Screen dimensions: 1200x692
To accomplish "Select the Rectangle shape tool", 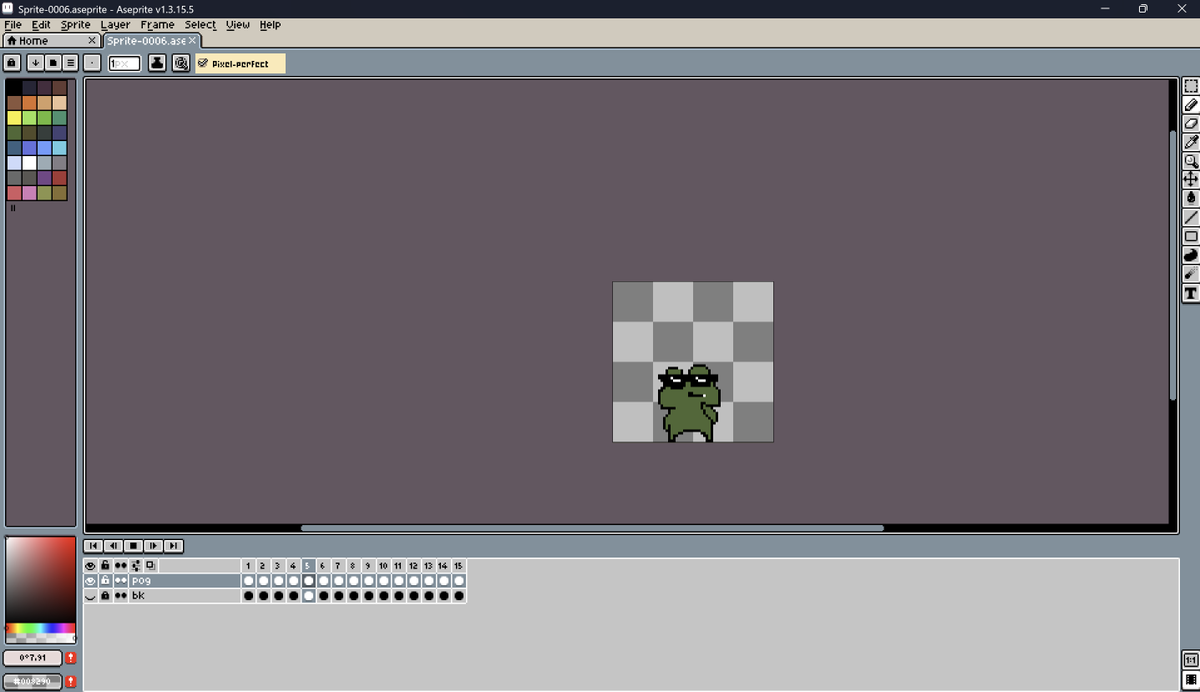I will point(1190,236).
